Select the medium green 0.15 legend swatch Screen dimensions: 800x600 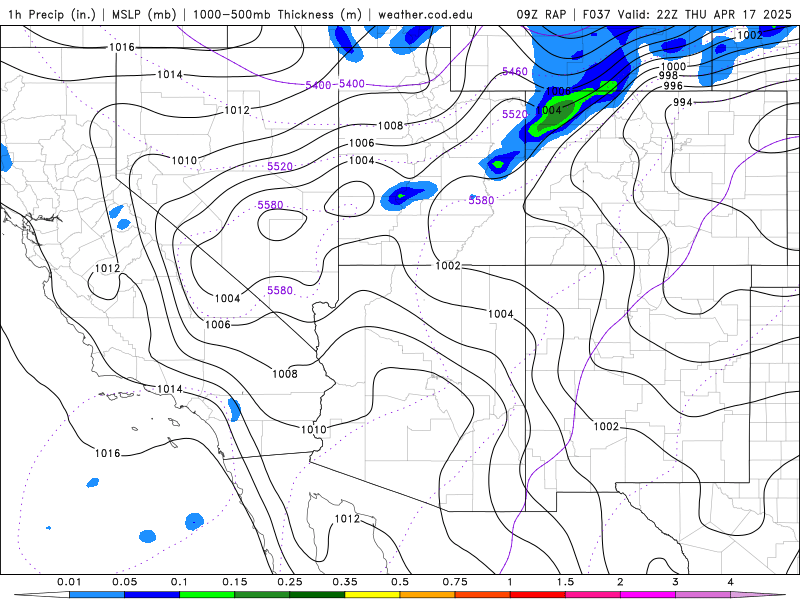pyautogui.click(x=262, y=595)
